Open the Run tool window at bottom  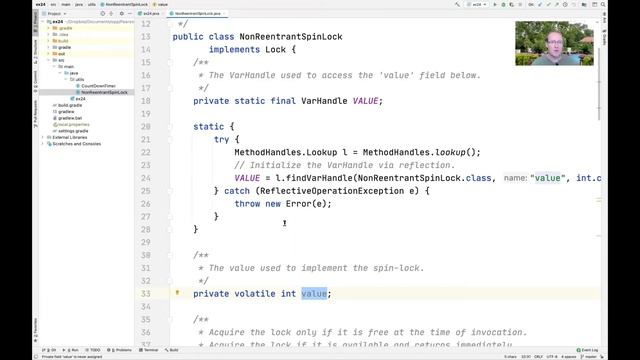click(70, 350)
